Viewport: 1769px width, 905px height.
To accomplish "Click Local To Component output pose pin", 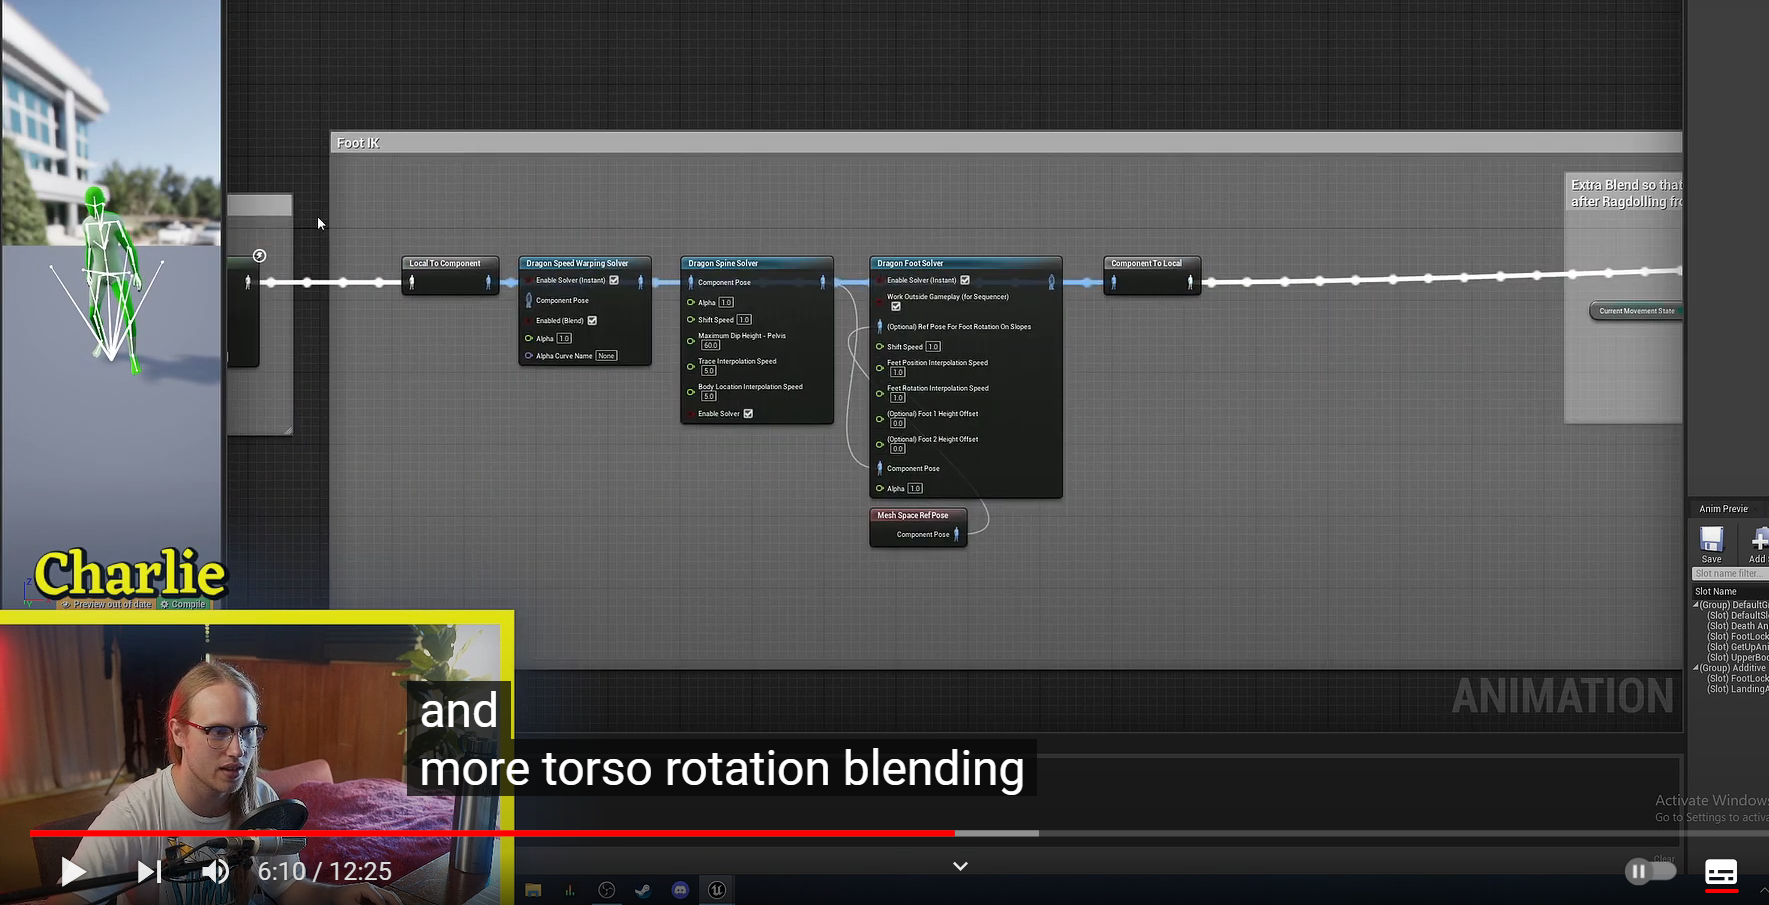I will click(488, 282).
